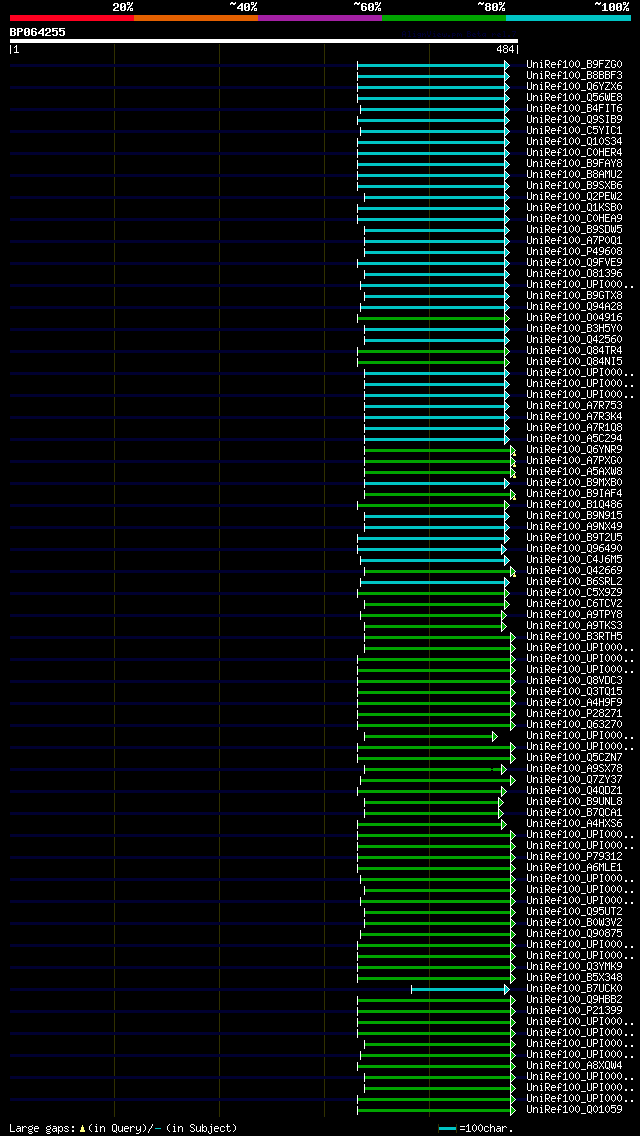Select the UniRef100_Q84TR4 label
640x1136 pixels.
pyautogui.click(x=574, y=351)
